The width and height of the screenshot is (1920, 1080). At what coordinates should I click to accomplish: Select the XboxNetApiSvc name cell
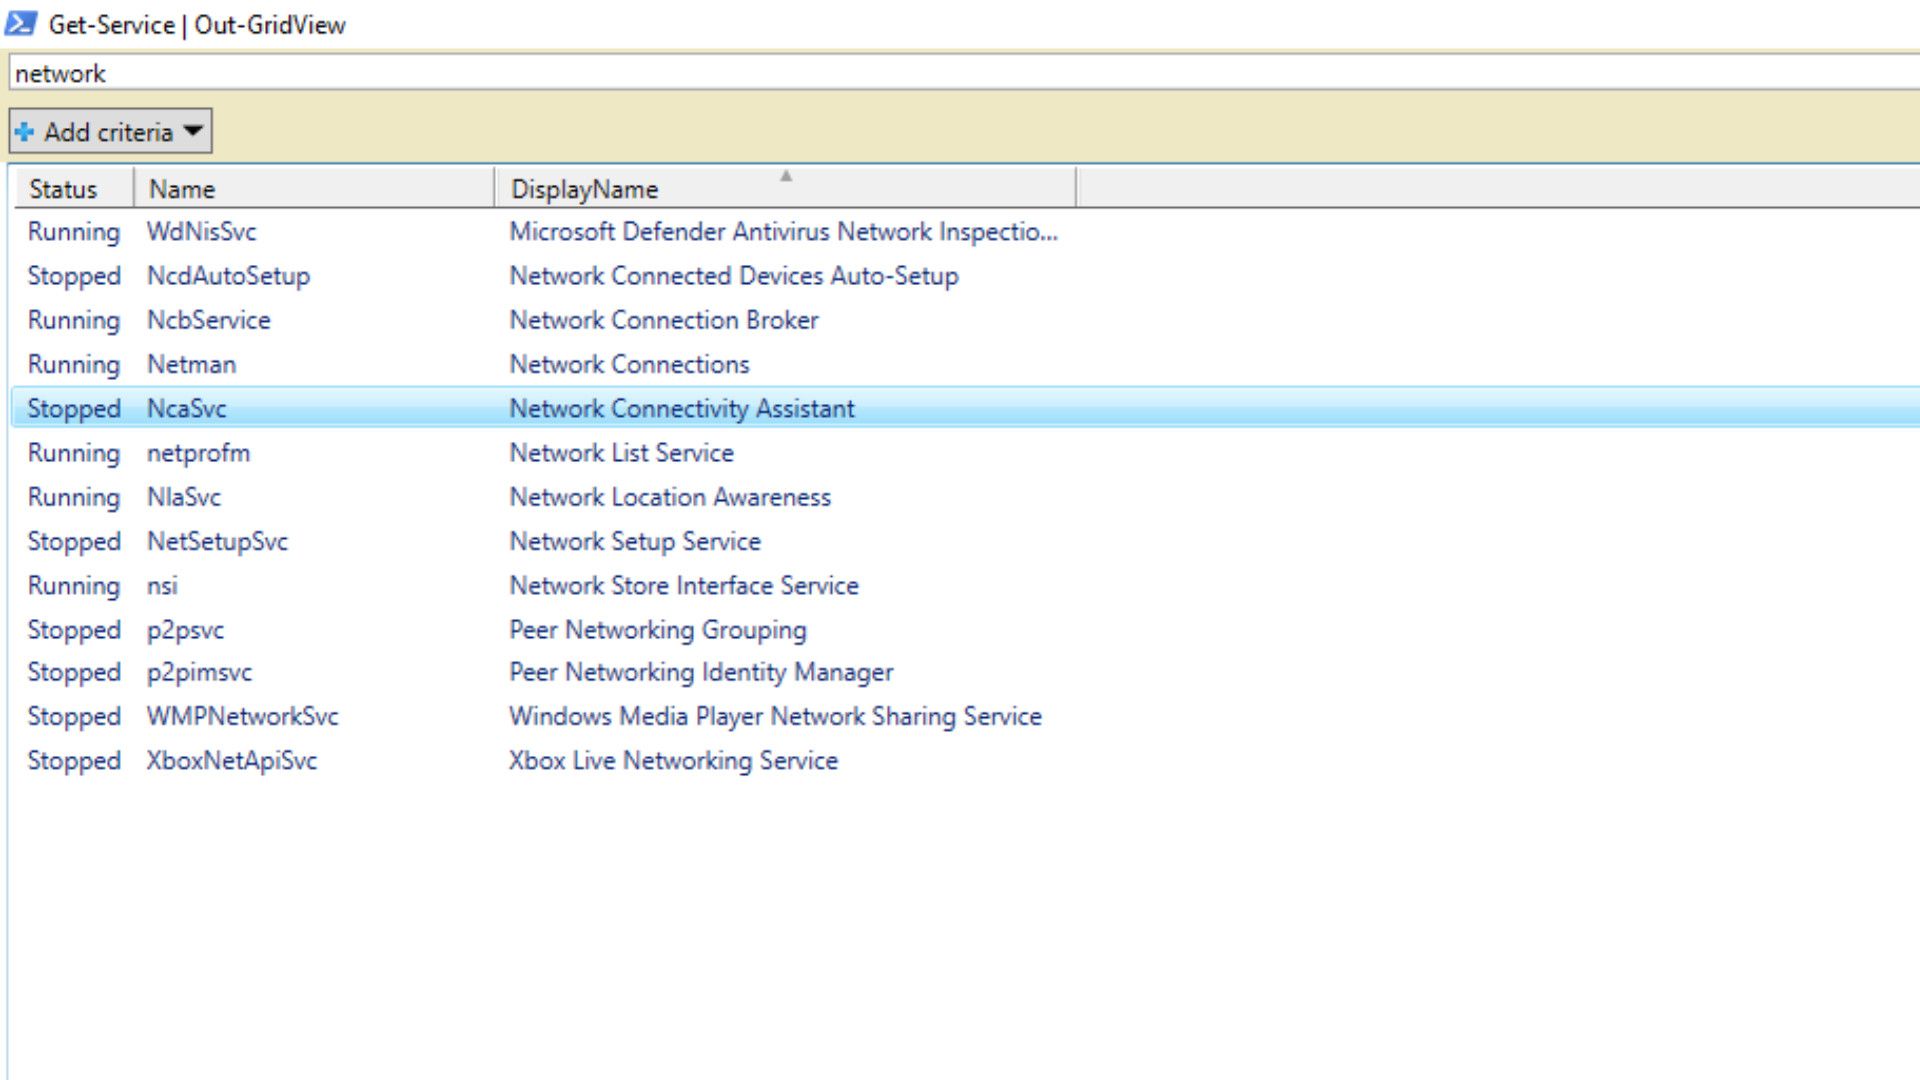point(232,760)
